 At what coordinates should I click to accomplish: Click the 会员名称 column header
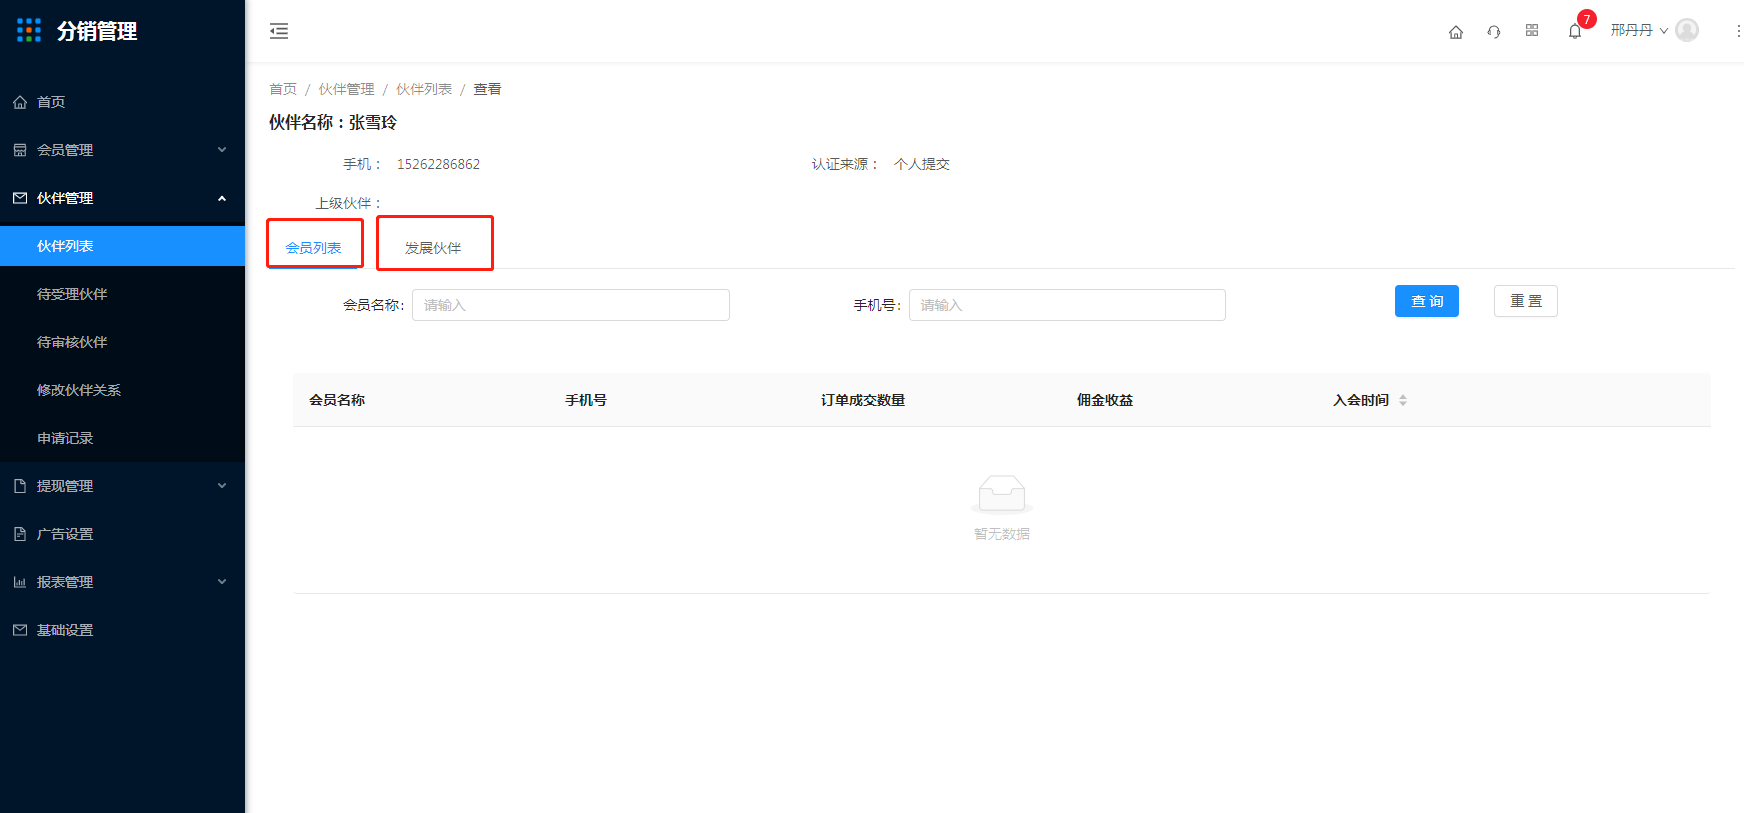pyautogui.click(x=337, y=400)
